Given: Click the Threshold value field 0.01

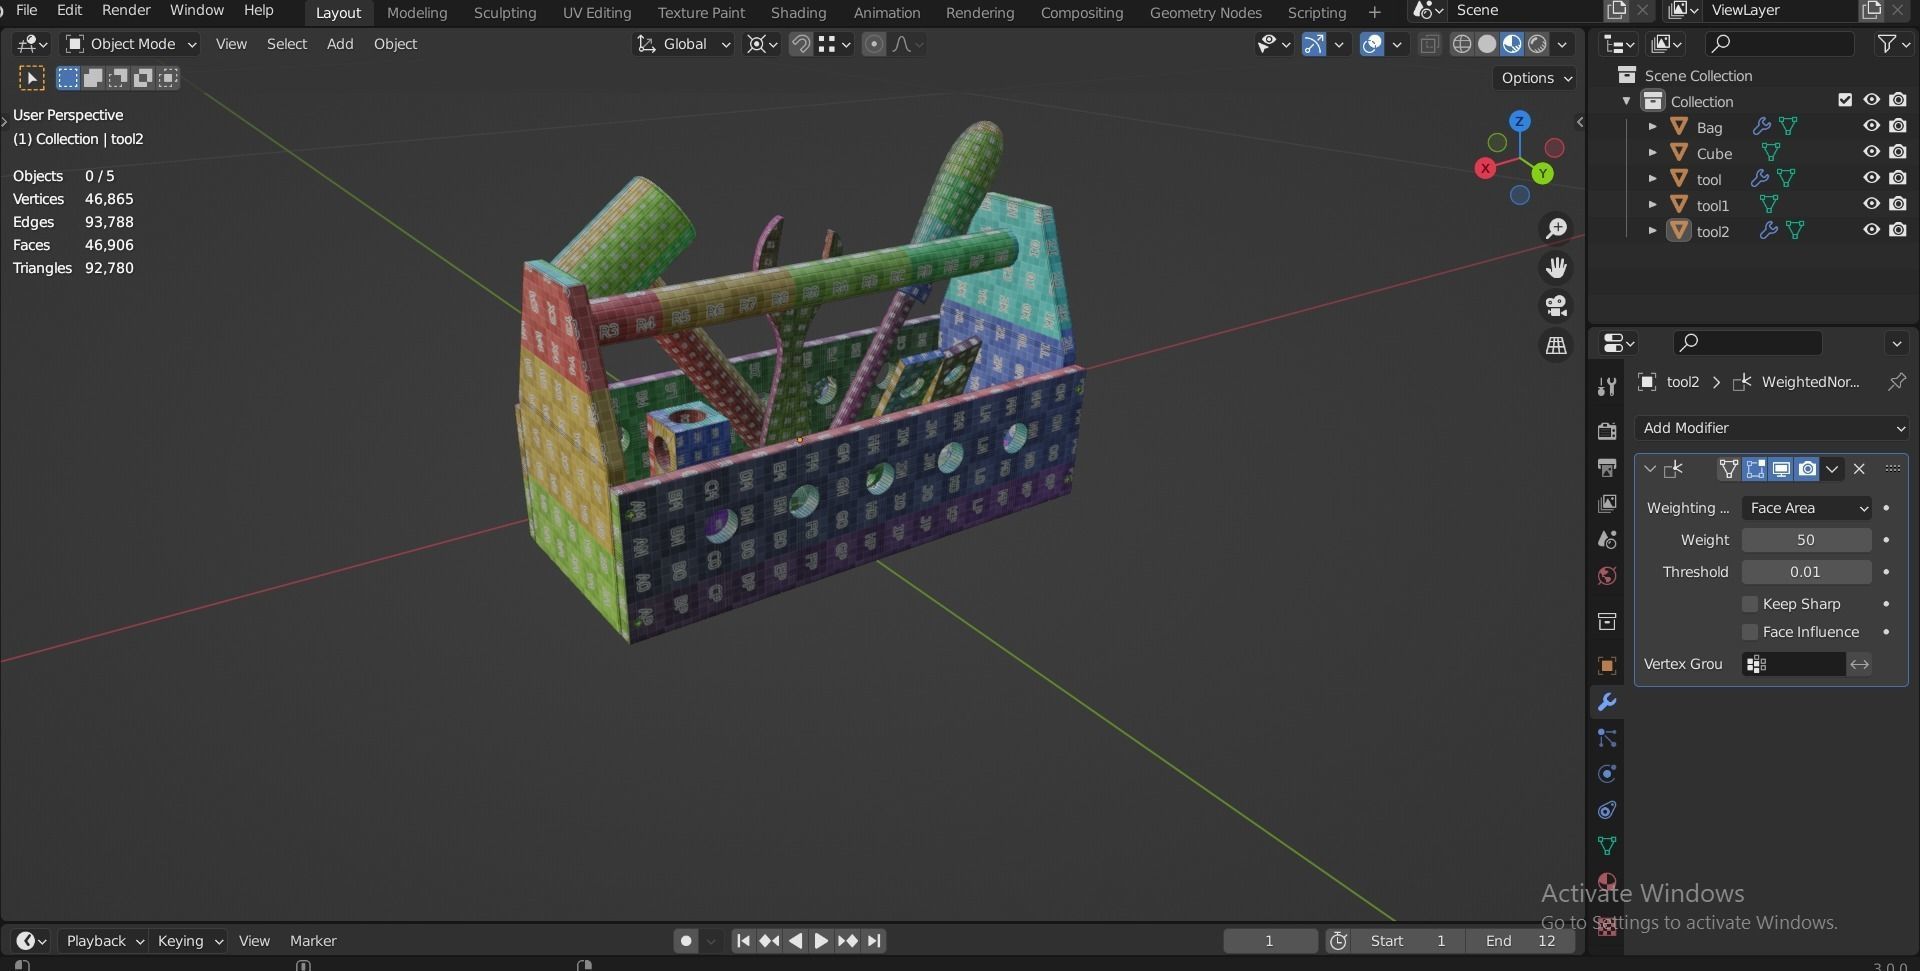Looking at the screenshot, I should point(1806,572).
